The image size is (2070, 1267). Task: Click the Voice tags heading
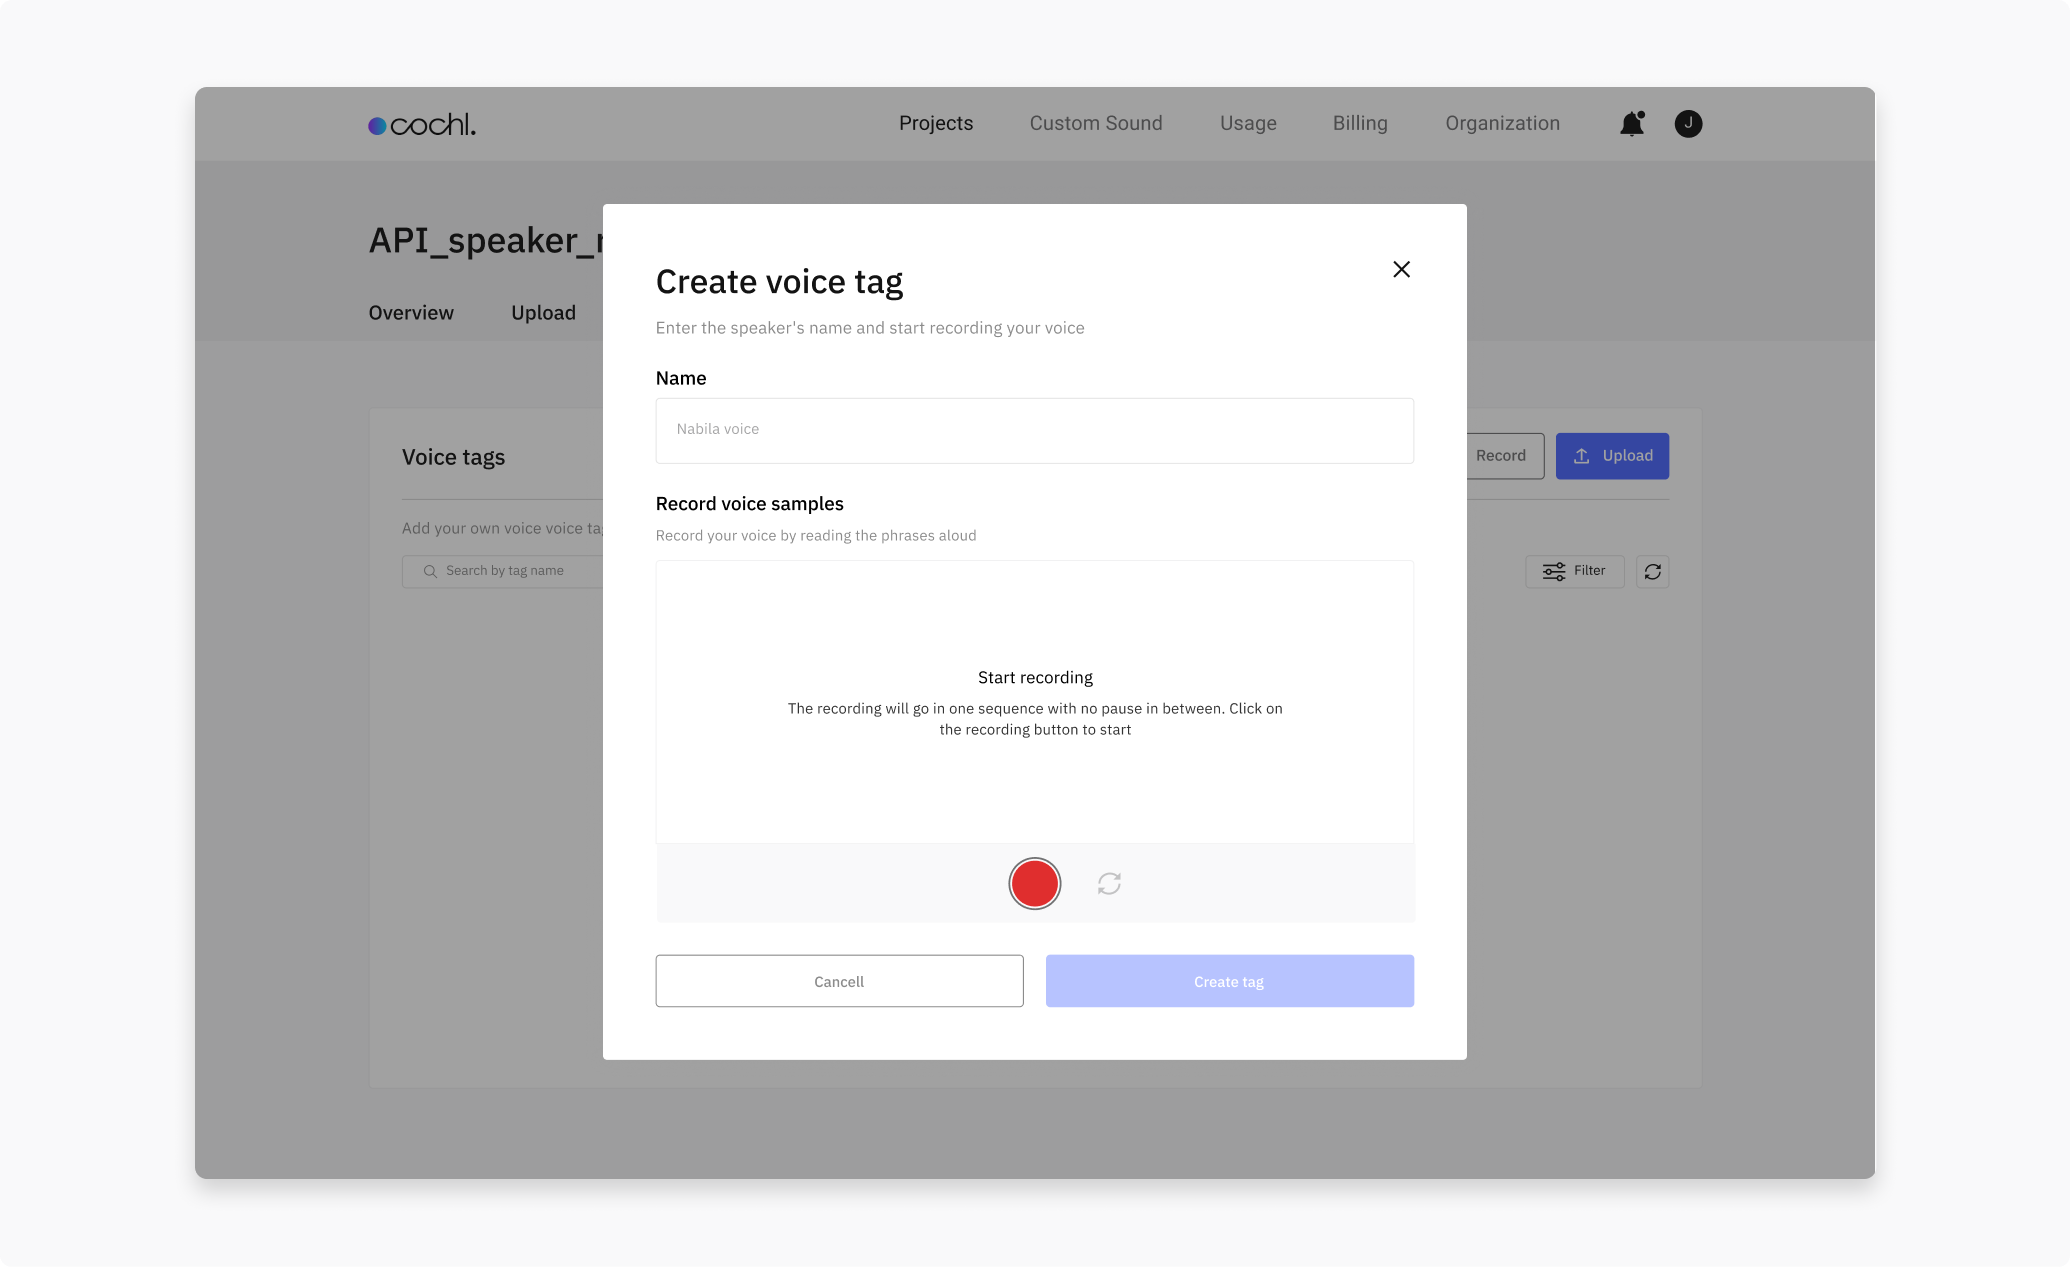click(453, 457)
